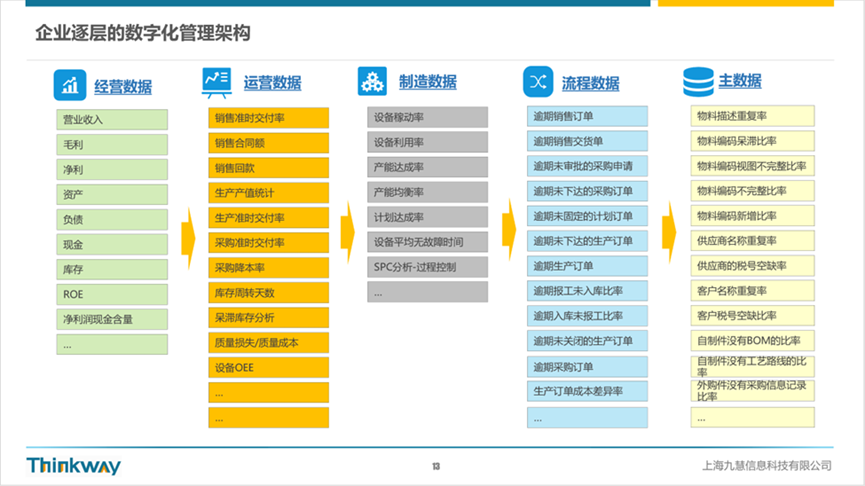This screenshot has height=486, width=865.
Task: Click the 上海九慧信息科技有限公司 footer text
Action: tap(767, 466)
